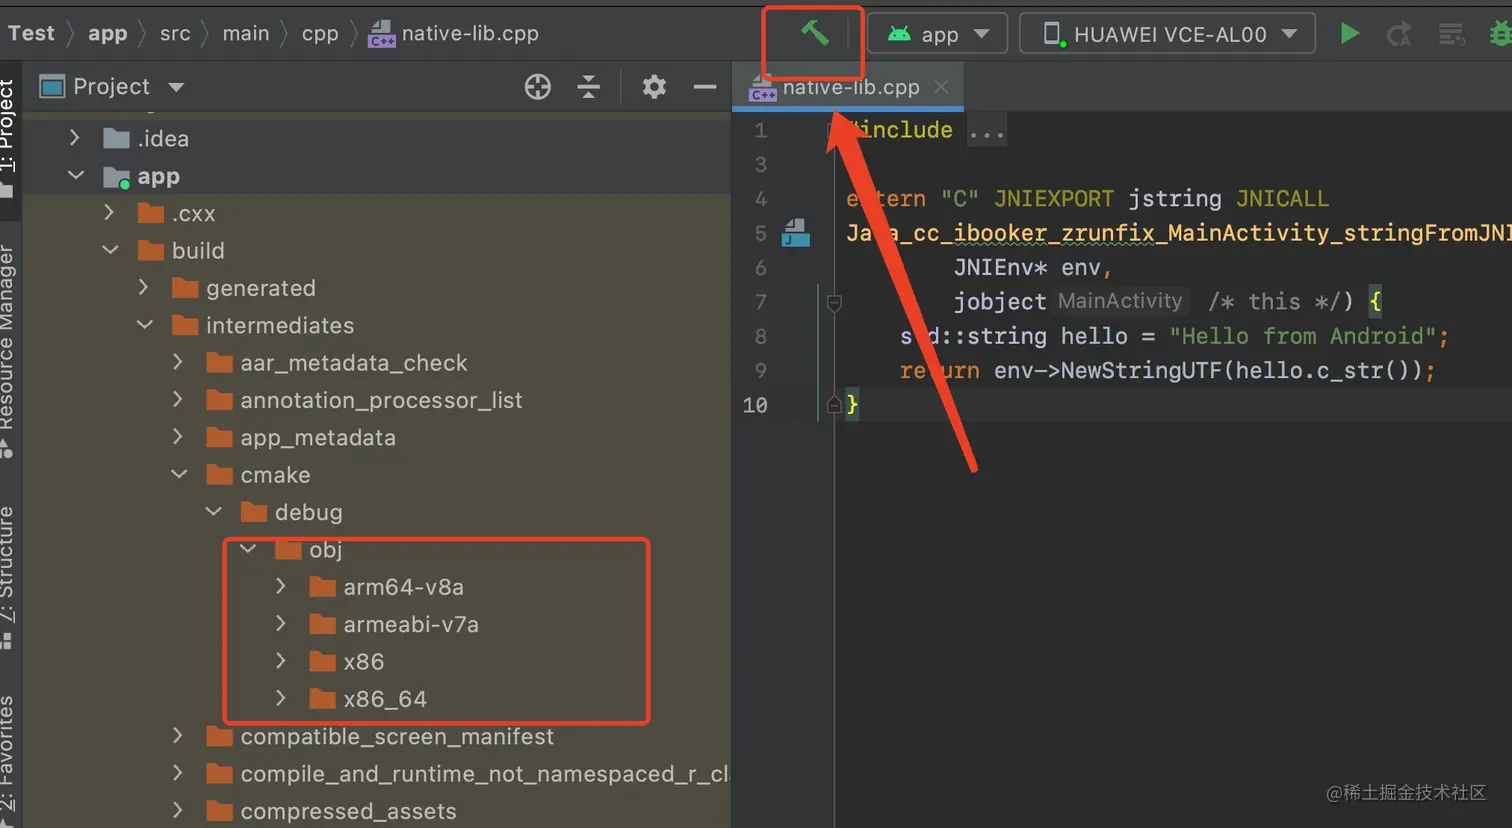
Task: Expand the .cxx folder
Action: click(109, 213)
